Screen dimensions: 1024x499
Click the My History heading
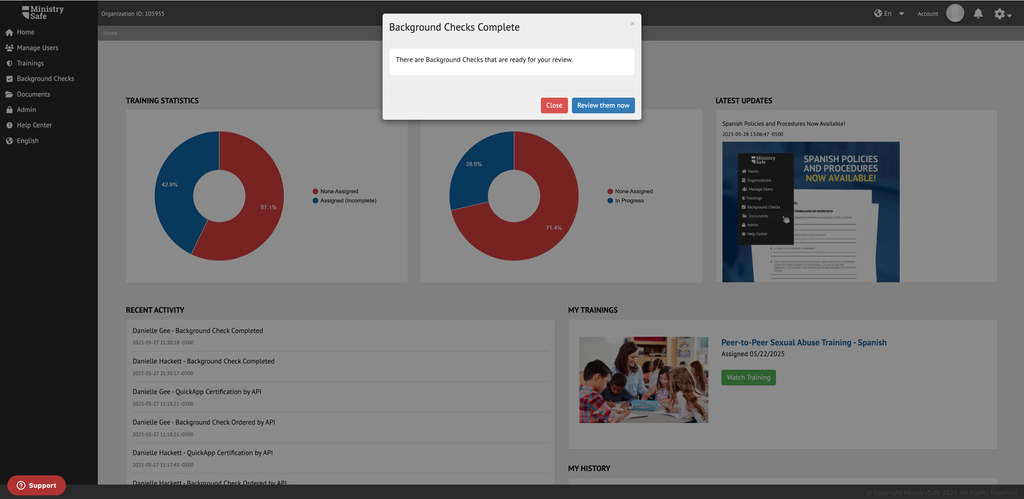[589, 468]
